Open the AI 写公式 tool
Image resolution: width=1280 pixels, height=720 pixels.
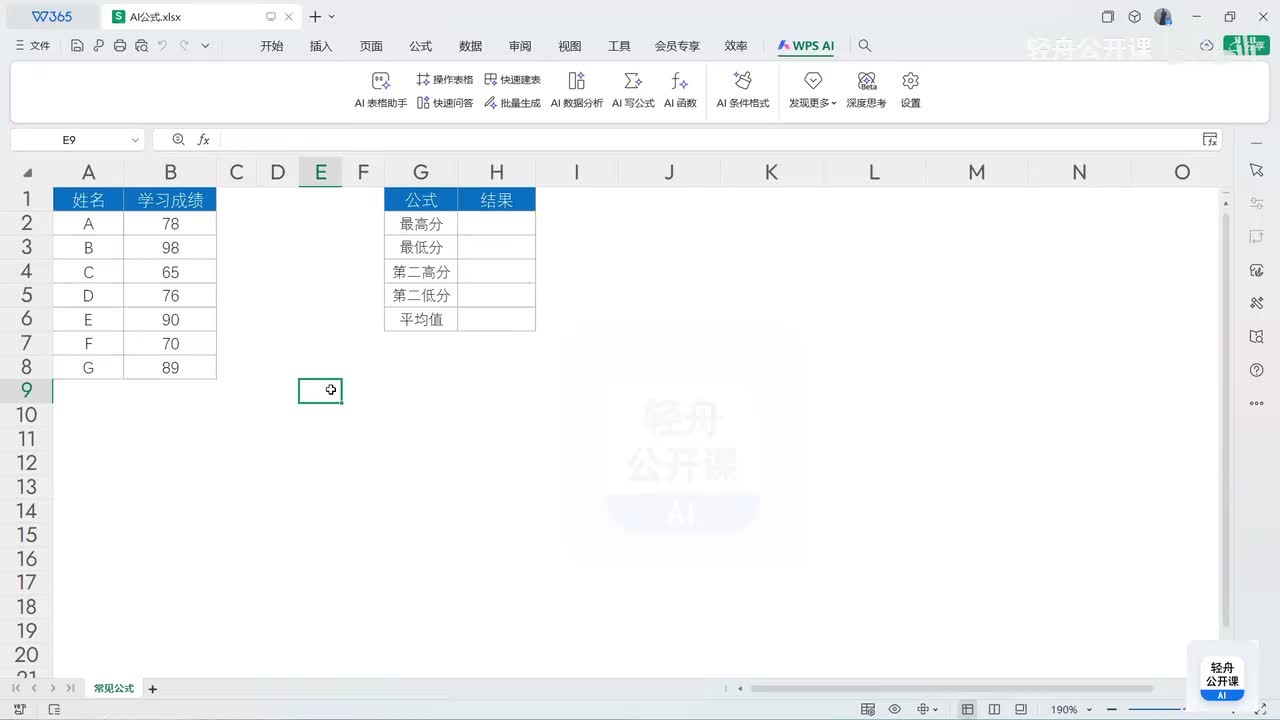[633, 90]
